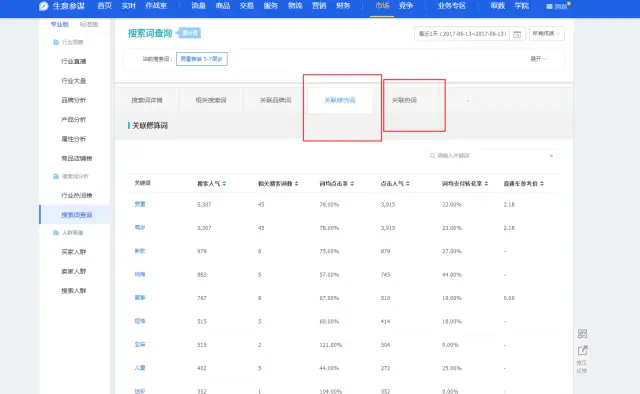Image resolution: width=640 pixels, height=394 pixels.
Task: Open 搜索人群 in sidebar
Action: click(74, 291)
